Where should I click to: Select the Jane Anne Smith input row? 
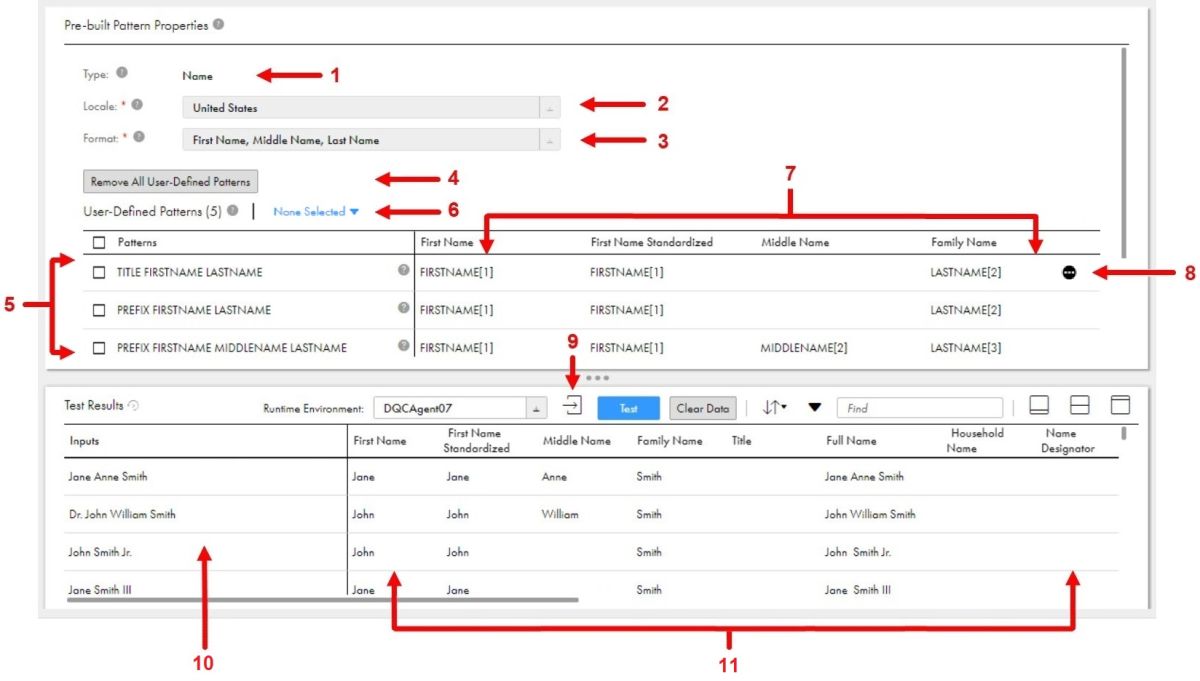107,477
